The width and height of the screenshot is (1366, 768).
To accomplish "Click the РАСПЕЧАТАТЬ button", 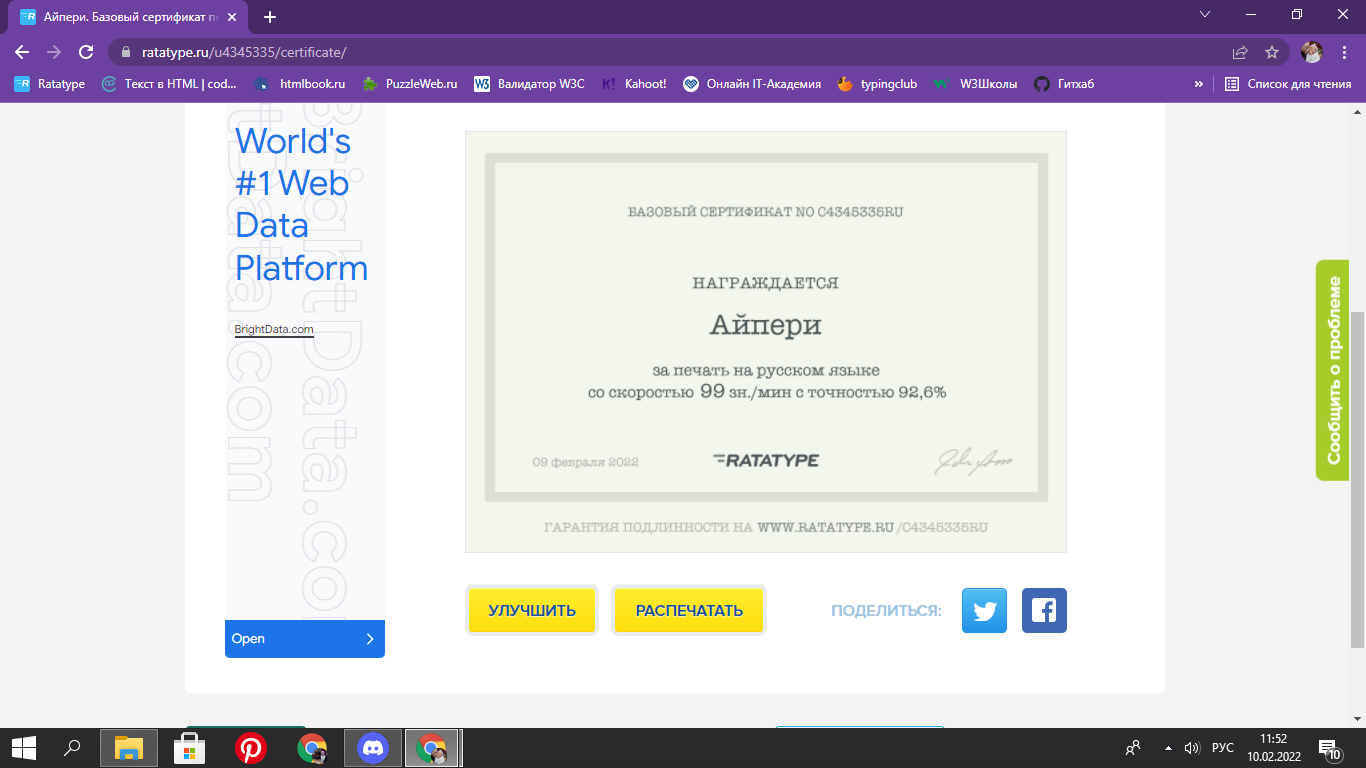I will [689, 610].
